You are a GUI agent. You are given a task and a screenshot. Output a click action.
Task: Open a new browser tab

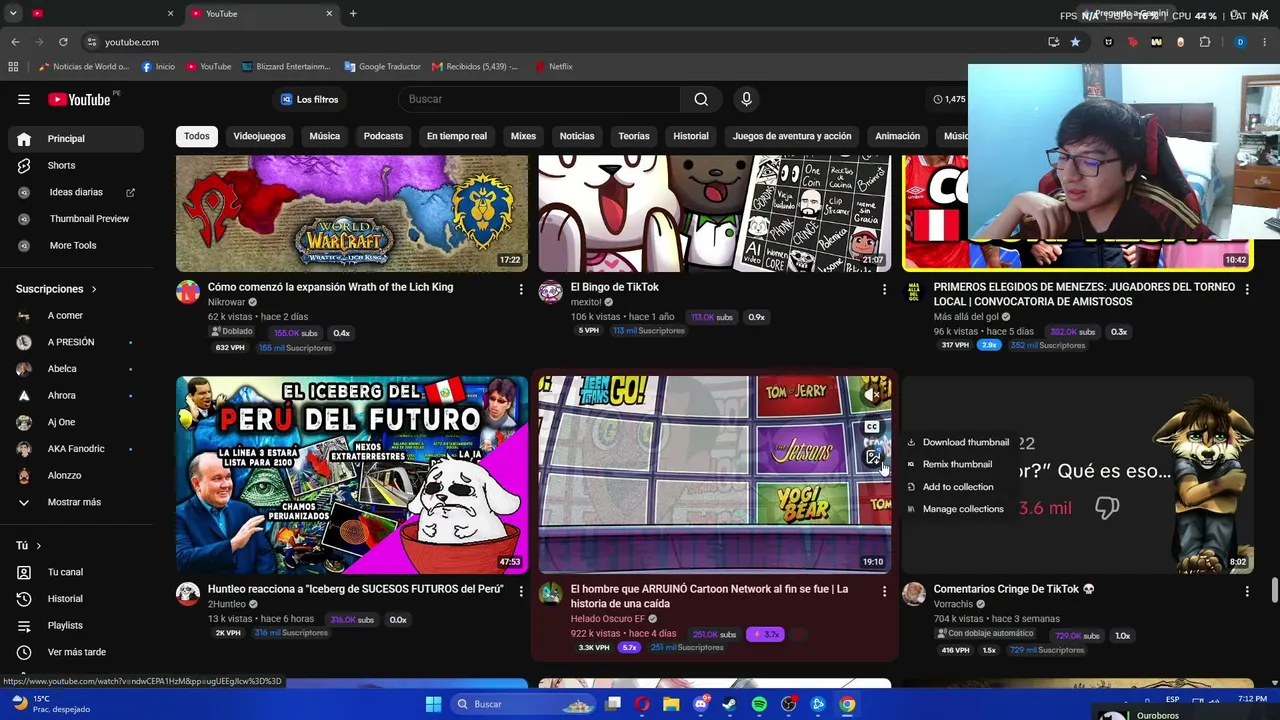point(353,14)
